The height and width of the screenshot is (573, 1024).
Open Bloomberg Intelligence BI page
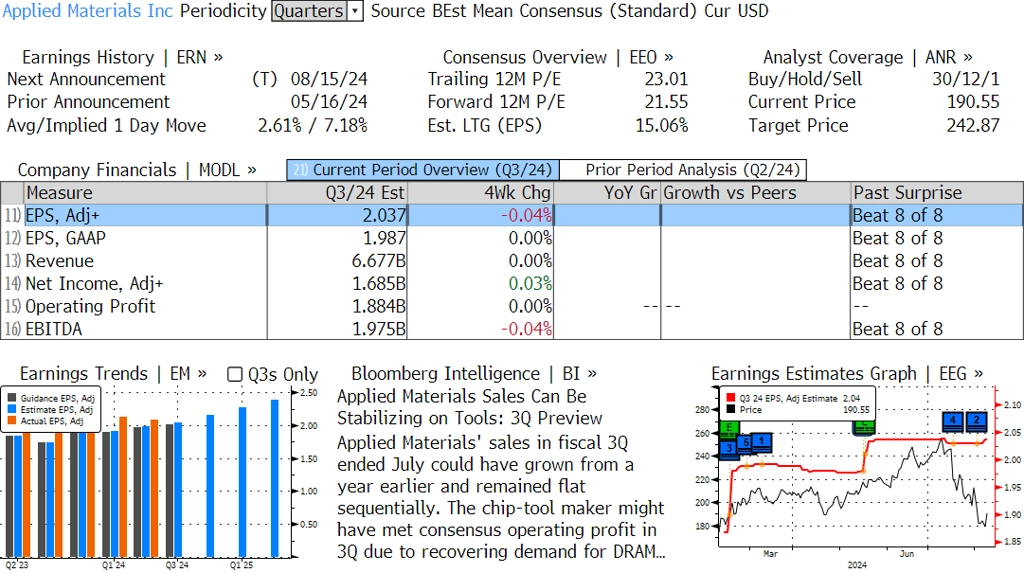[x=474, y=374]
